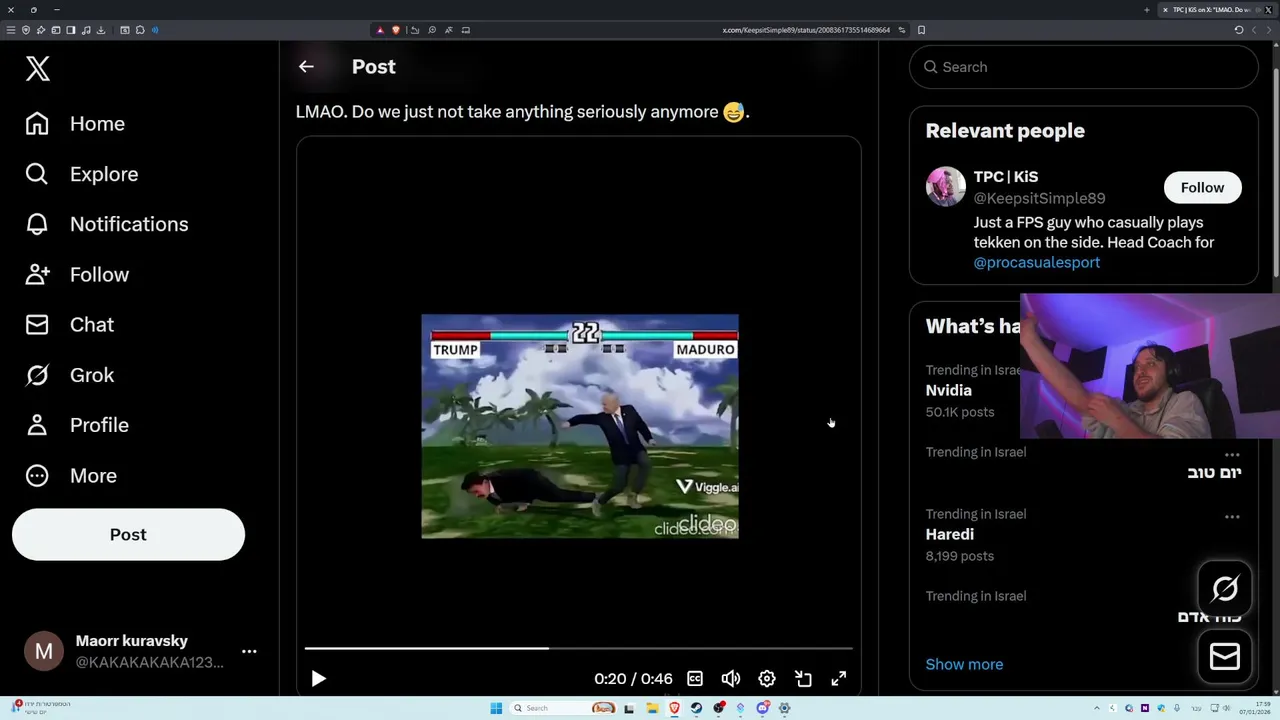The image size is (1280, 720).
Task: Open Grok from sidebar
Action: click(x=69, y=375)
